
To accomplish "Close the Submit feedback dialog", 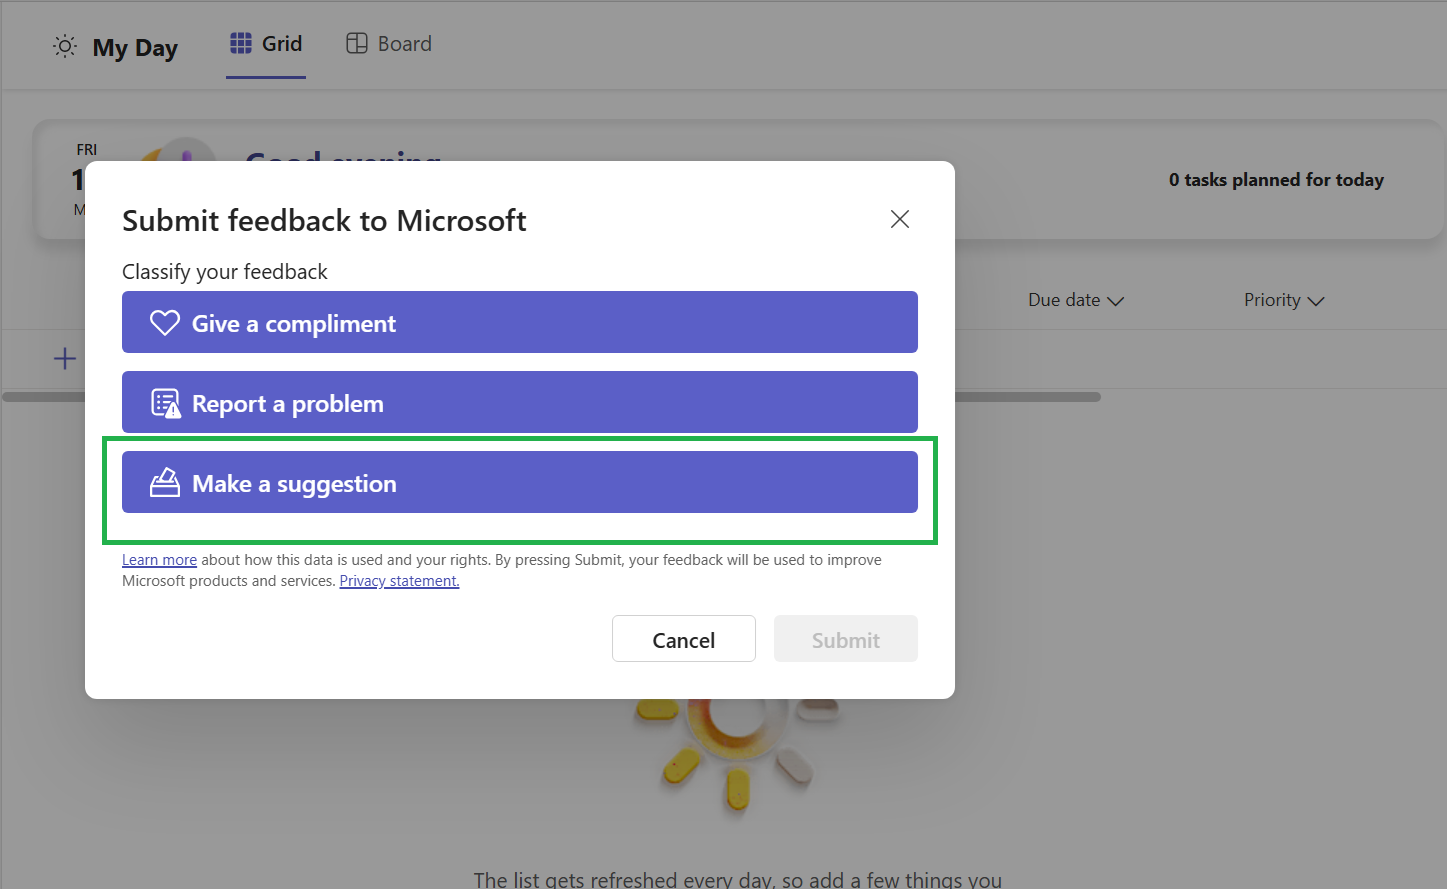I will [x=900, y=219].
